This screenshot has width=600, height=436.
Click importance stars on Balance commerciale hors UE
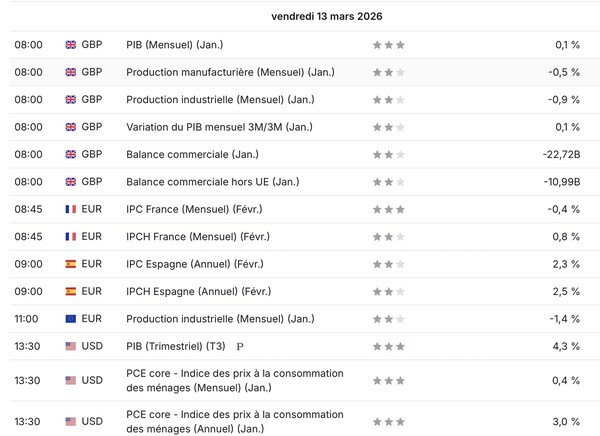pos(389,182)
